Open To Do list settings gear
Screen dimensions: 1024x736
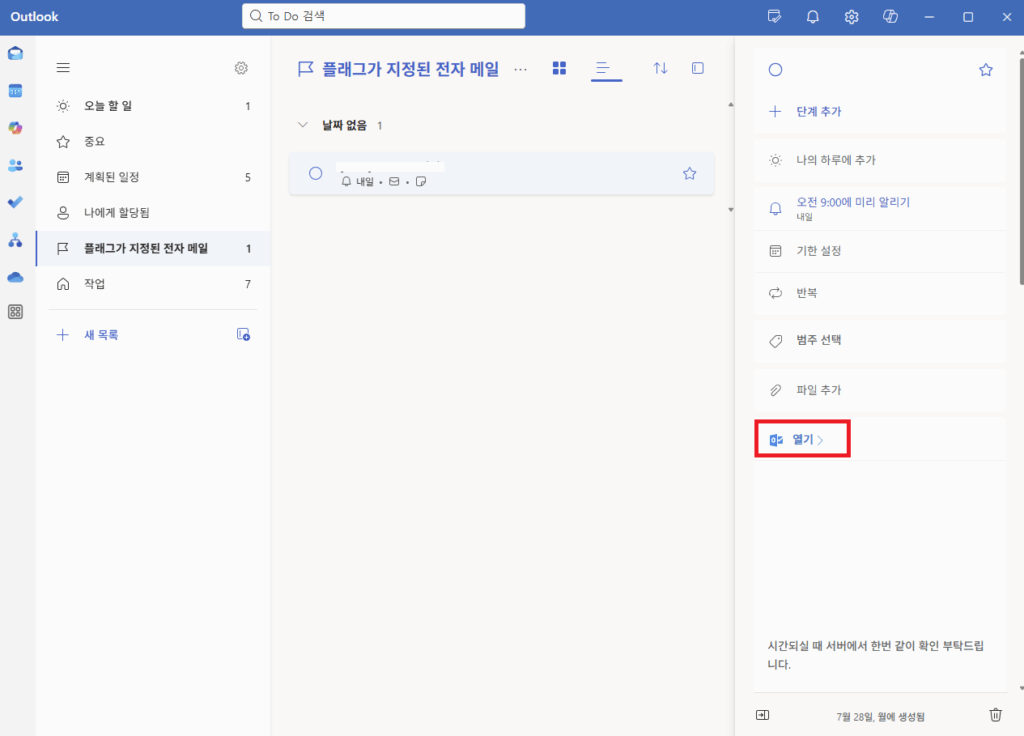241,68
